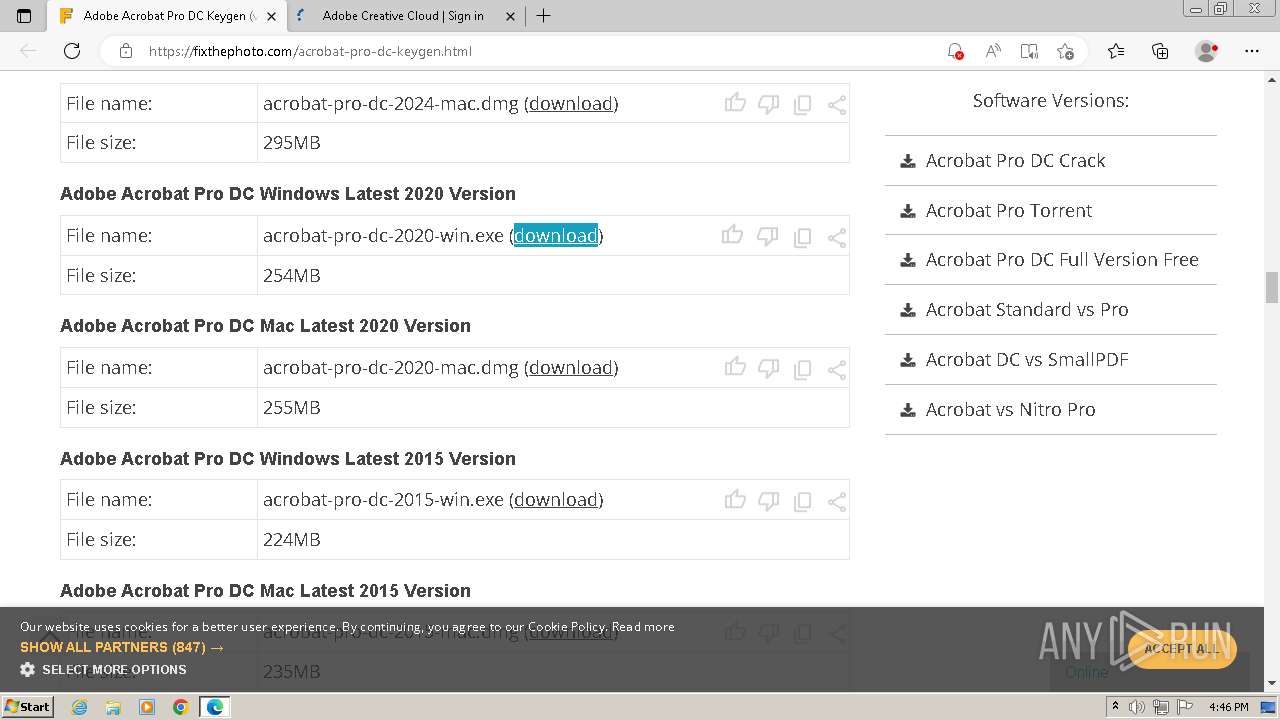Click the page vertical scrollbar thumb

1272,287
